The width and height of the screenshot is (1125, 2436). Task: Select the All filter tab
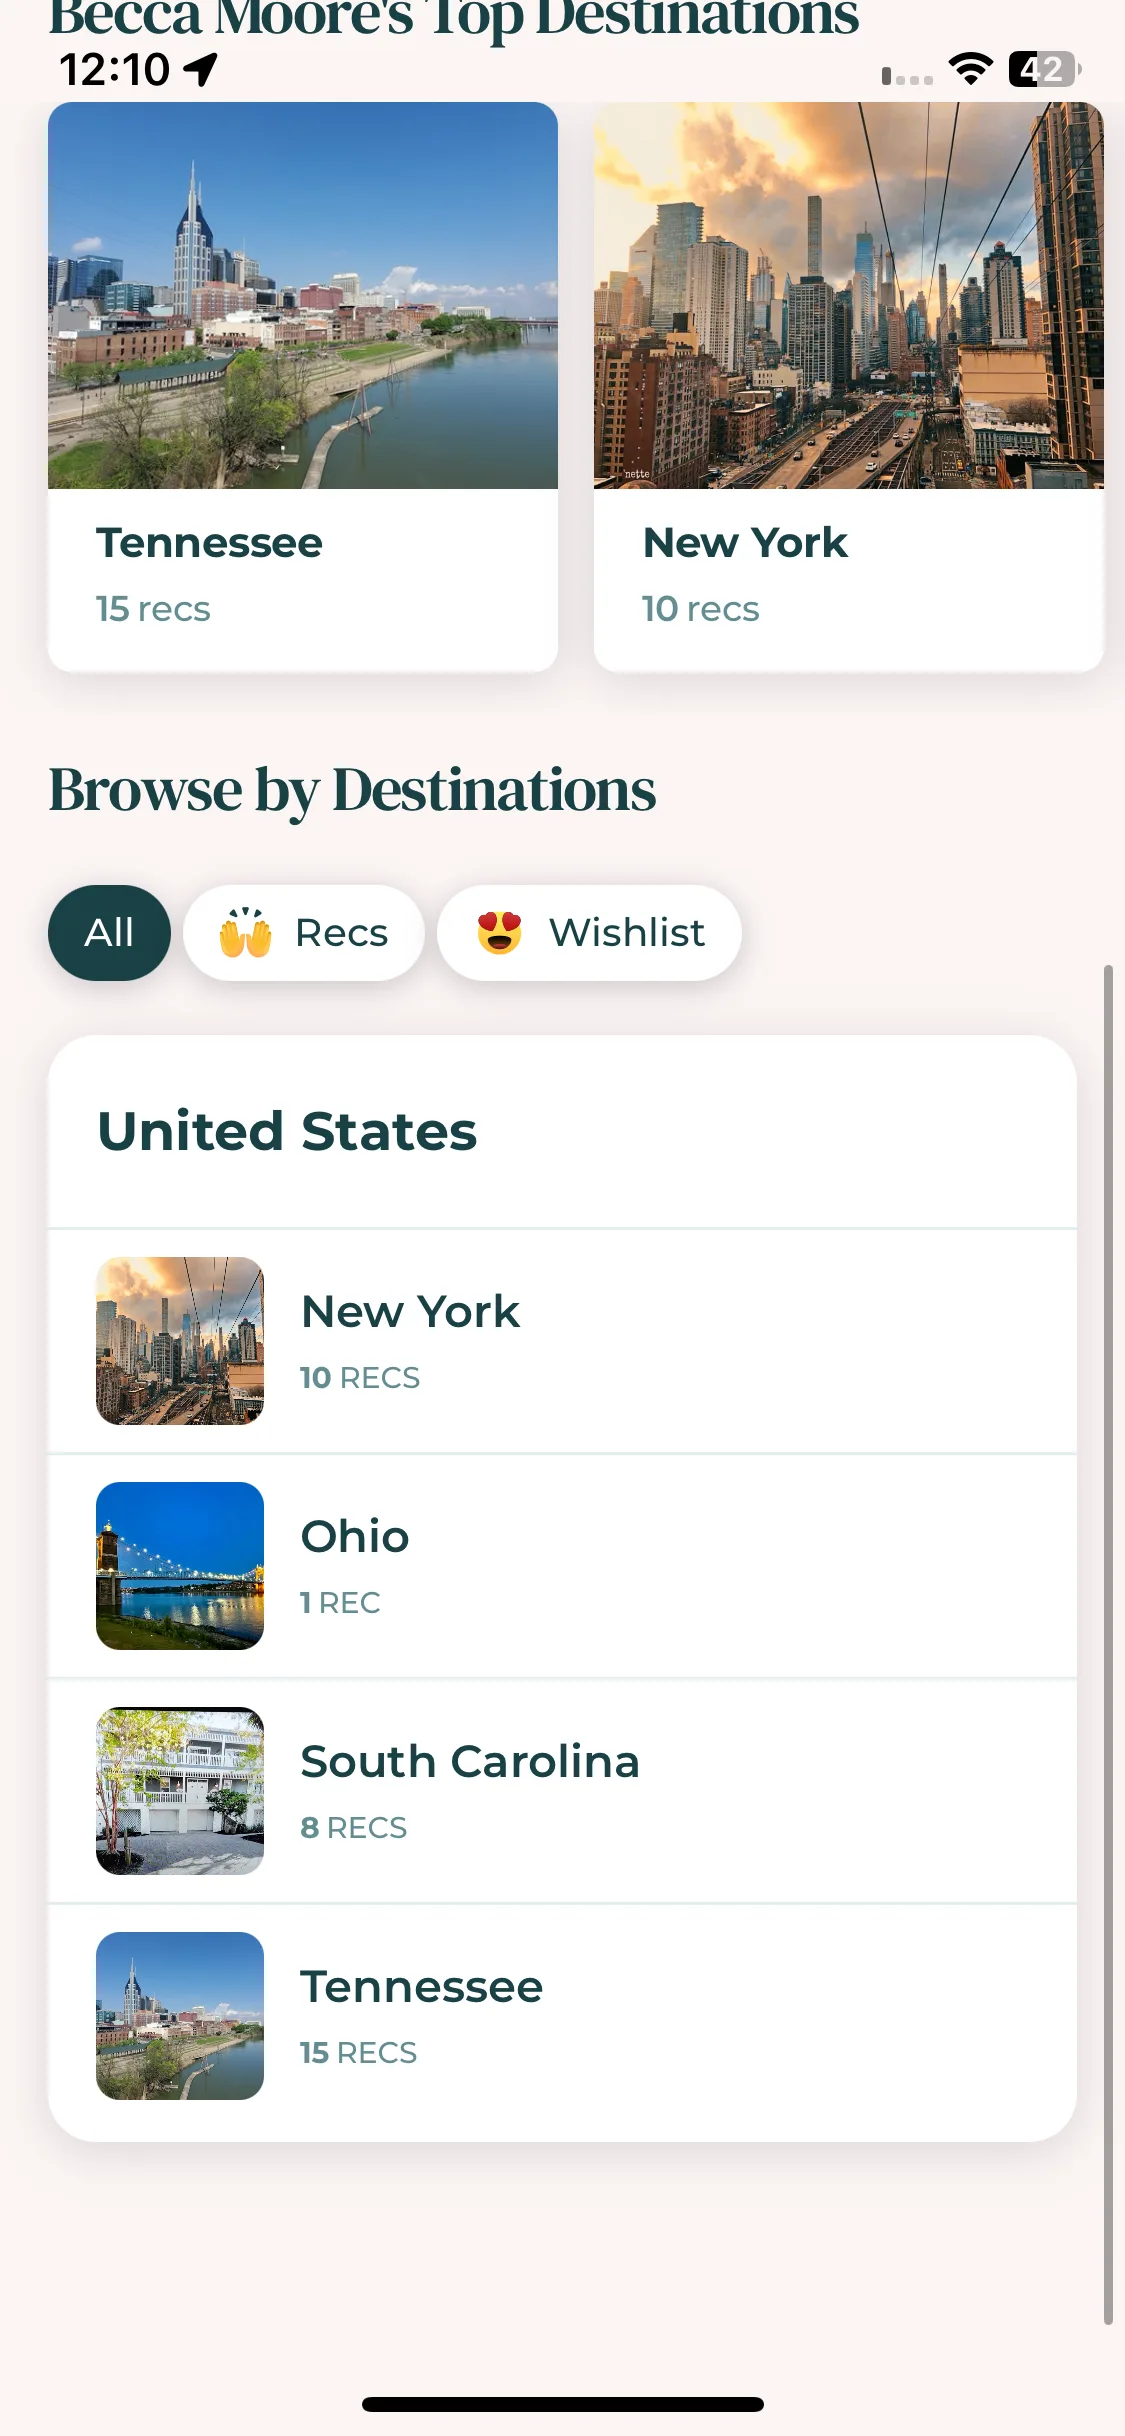(109, 933)
